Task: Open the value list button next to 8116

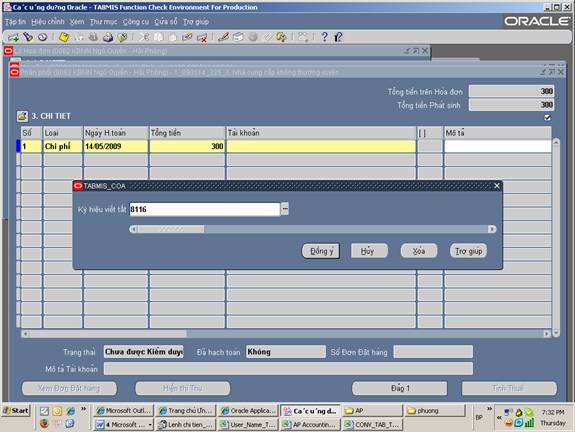Action: (285, 209)
